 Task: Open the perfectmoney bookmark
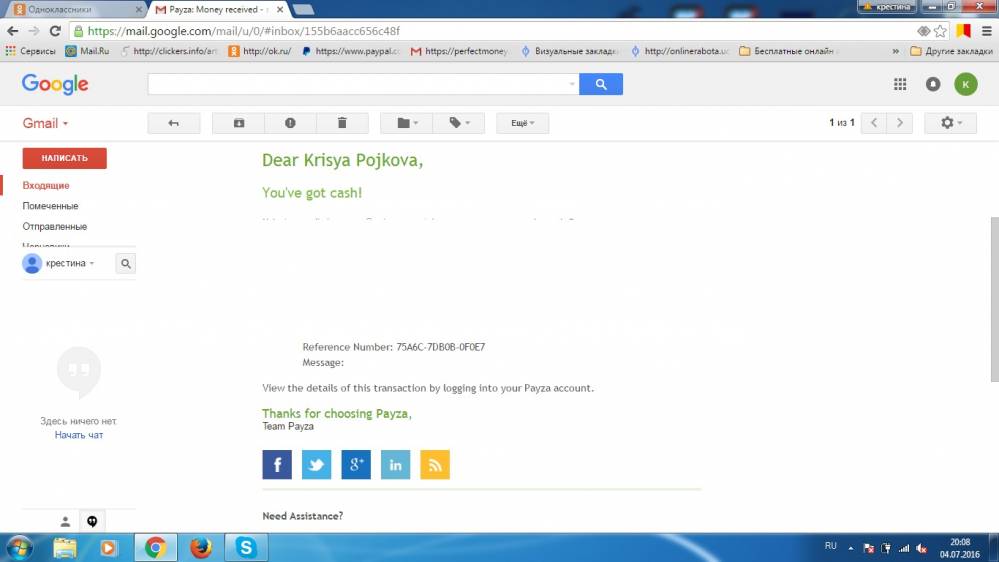[459, 51]
